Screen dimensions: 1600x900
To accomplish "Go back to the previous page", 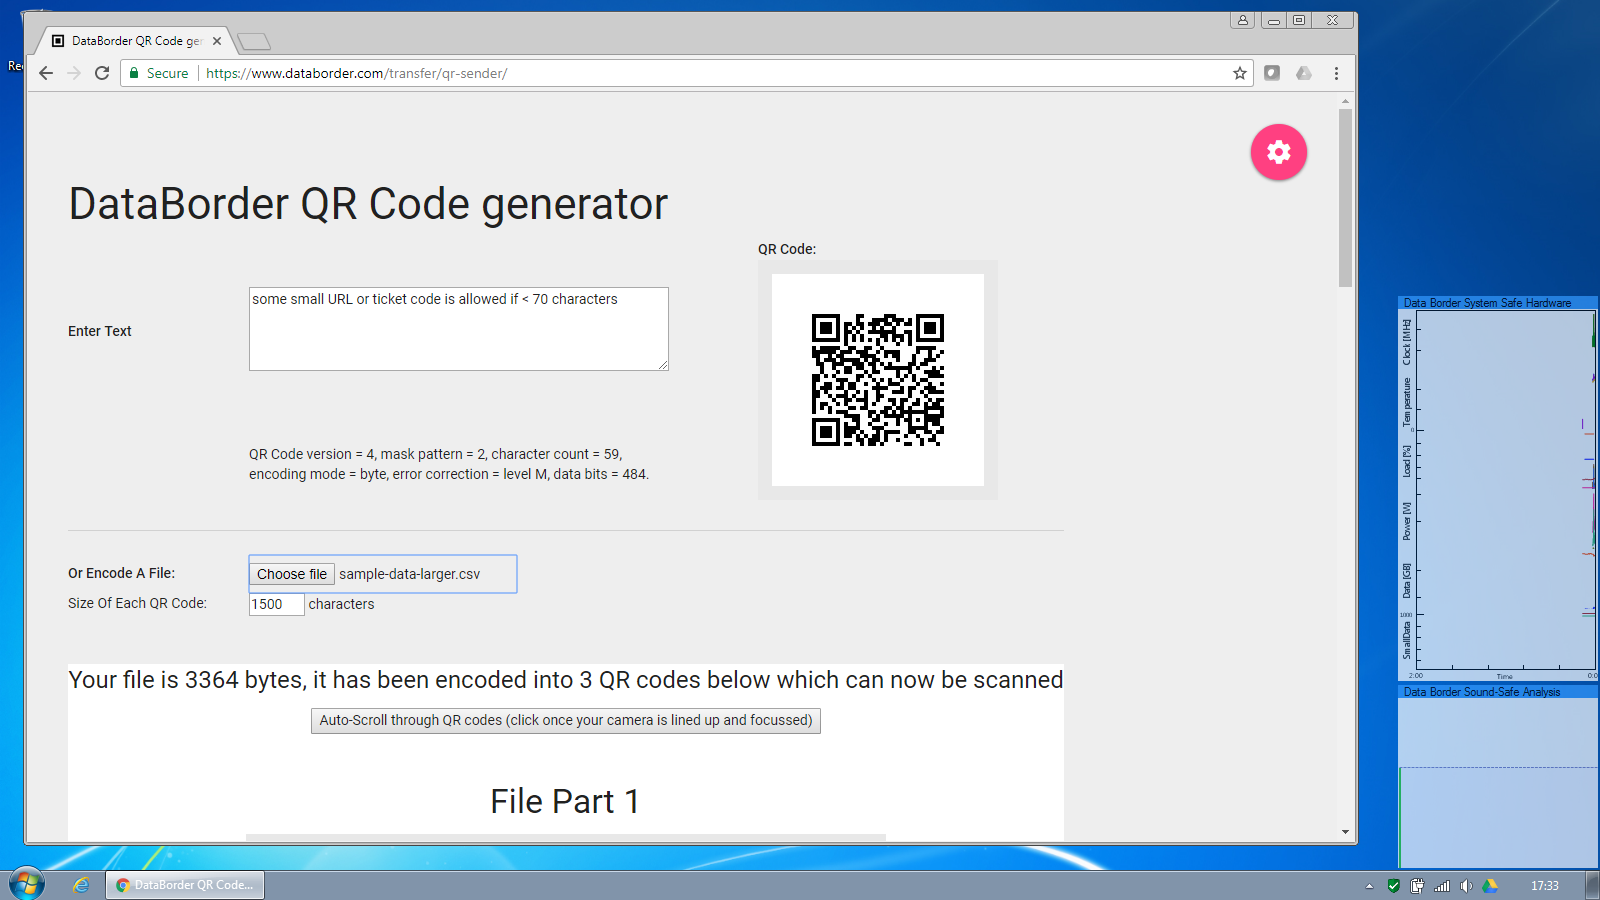I will click(x=46, y=73).
